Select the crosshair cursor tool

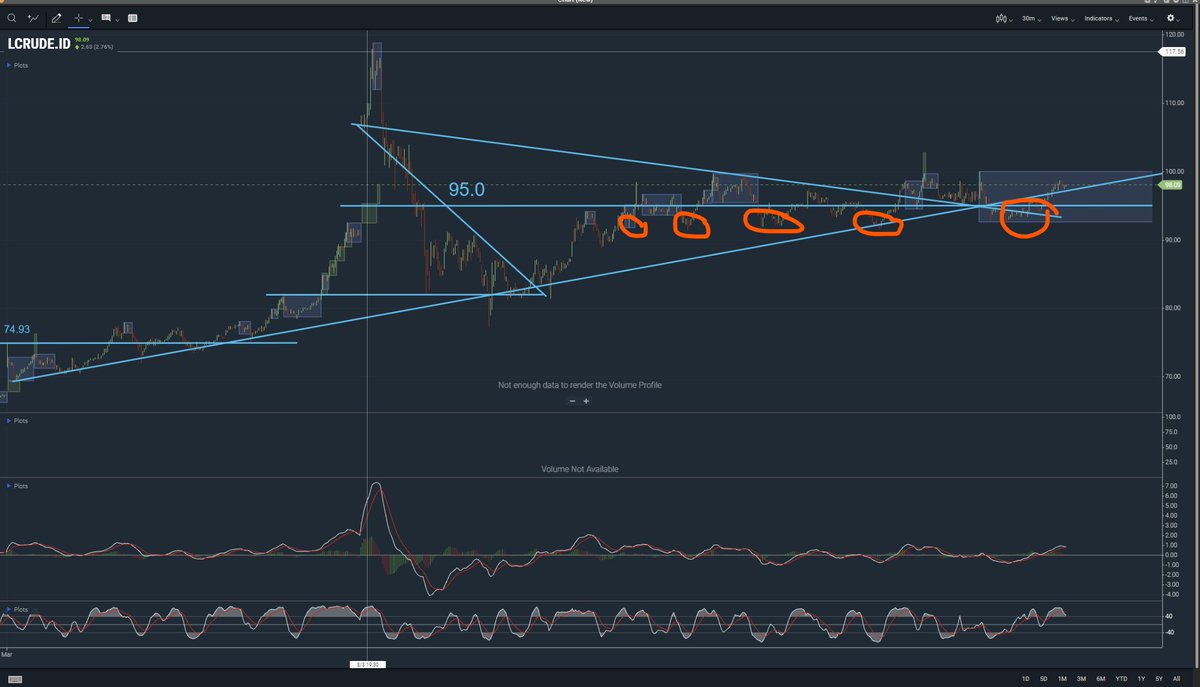[x=79, y=18]
